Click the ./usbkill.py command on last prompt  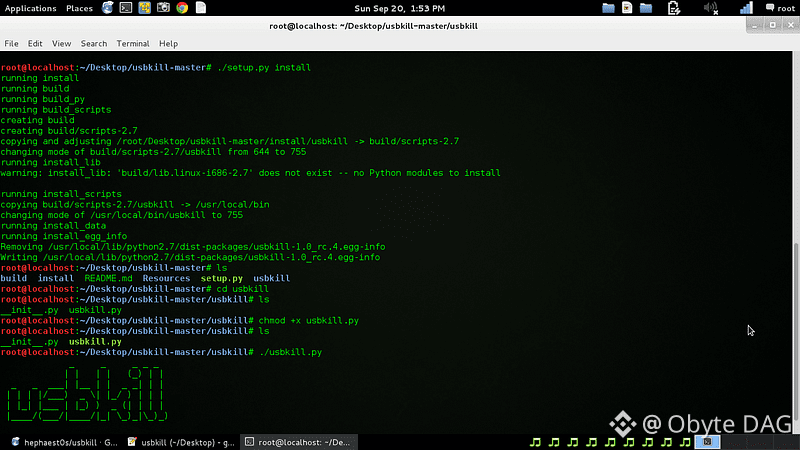click(290, 352)
